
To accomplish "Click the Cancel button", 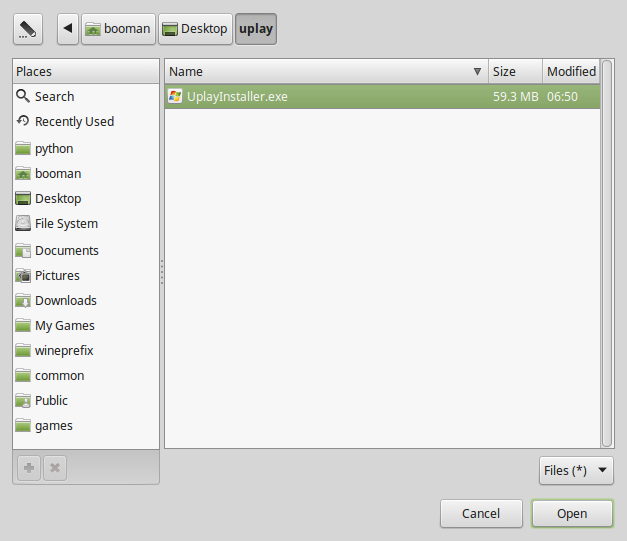I will pos(481,513).
